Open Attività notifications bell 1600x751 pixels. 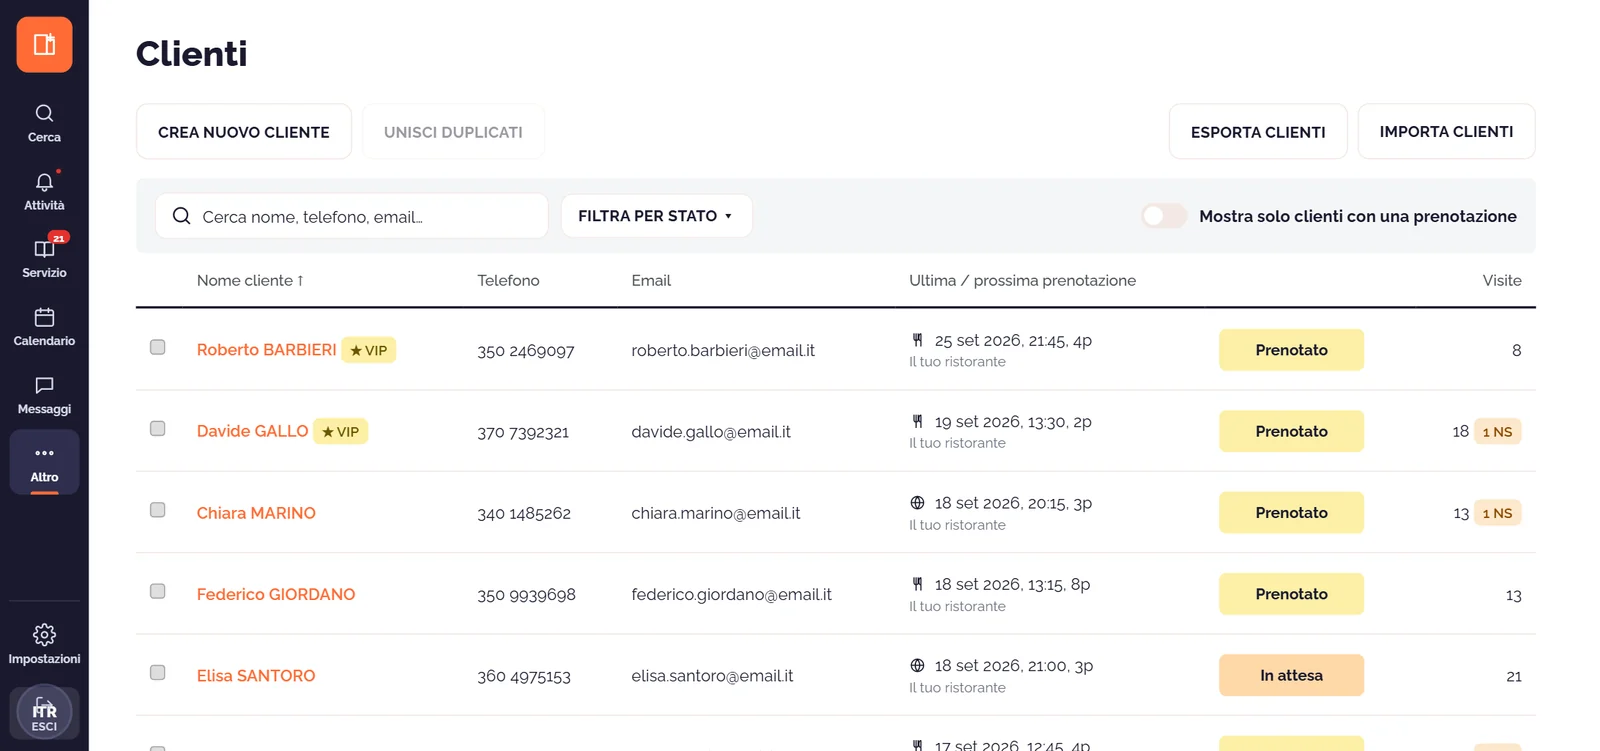click(x=44, y=191)
